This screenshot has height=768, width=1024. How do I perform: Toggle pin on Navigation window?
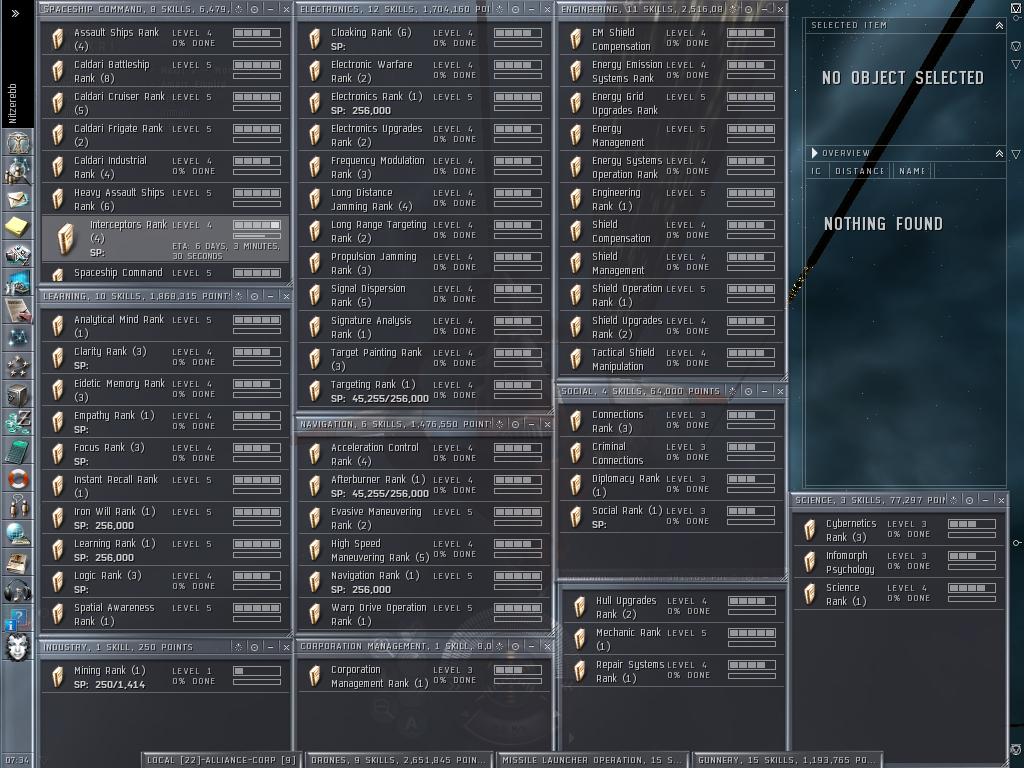(500, 424)
